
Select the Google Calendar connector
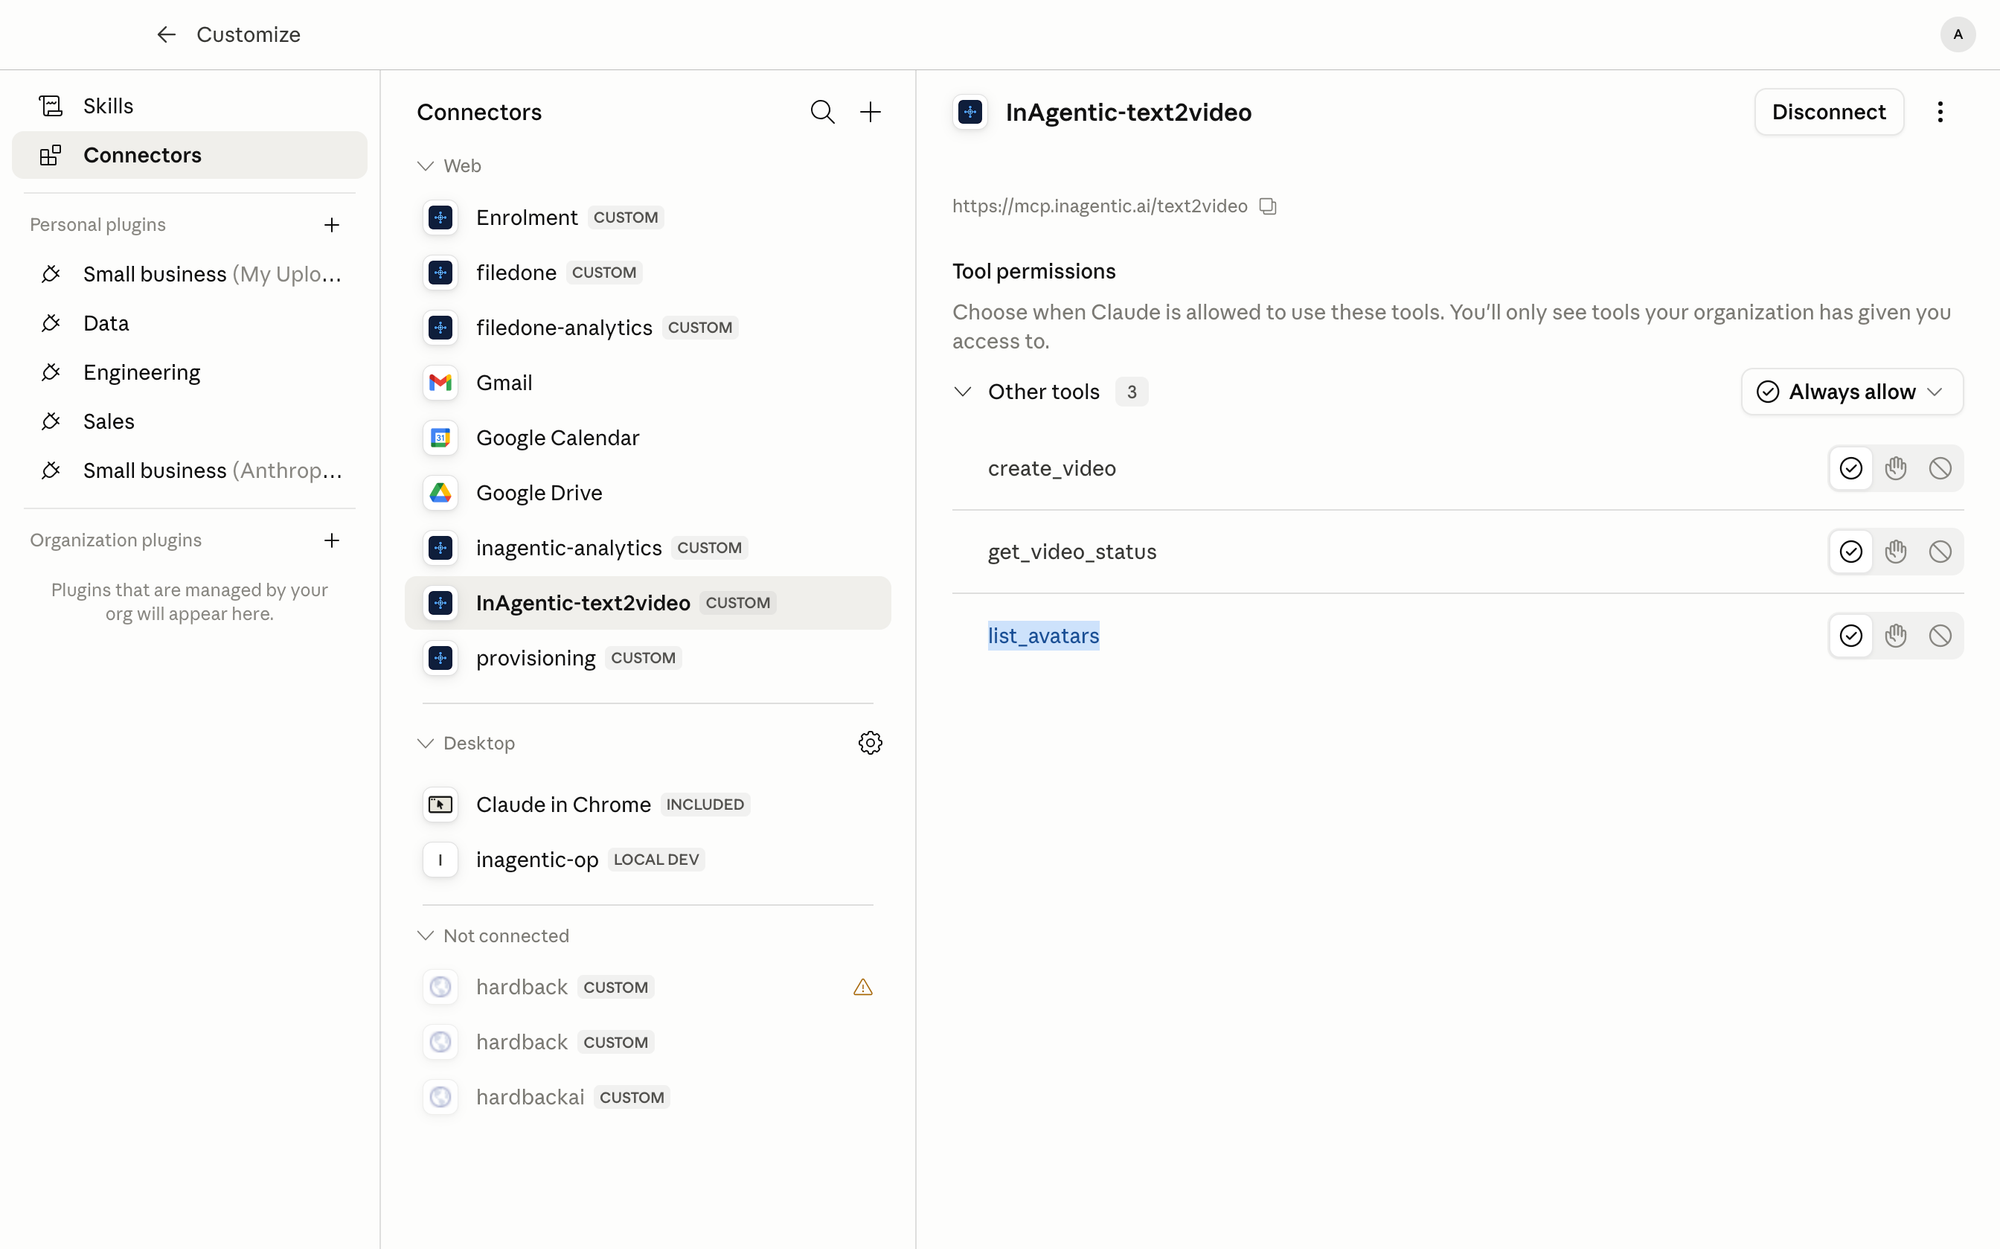(647, 438)
